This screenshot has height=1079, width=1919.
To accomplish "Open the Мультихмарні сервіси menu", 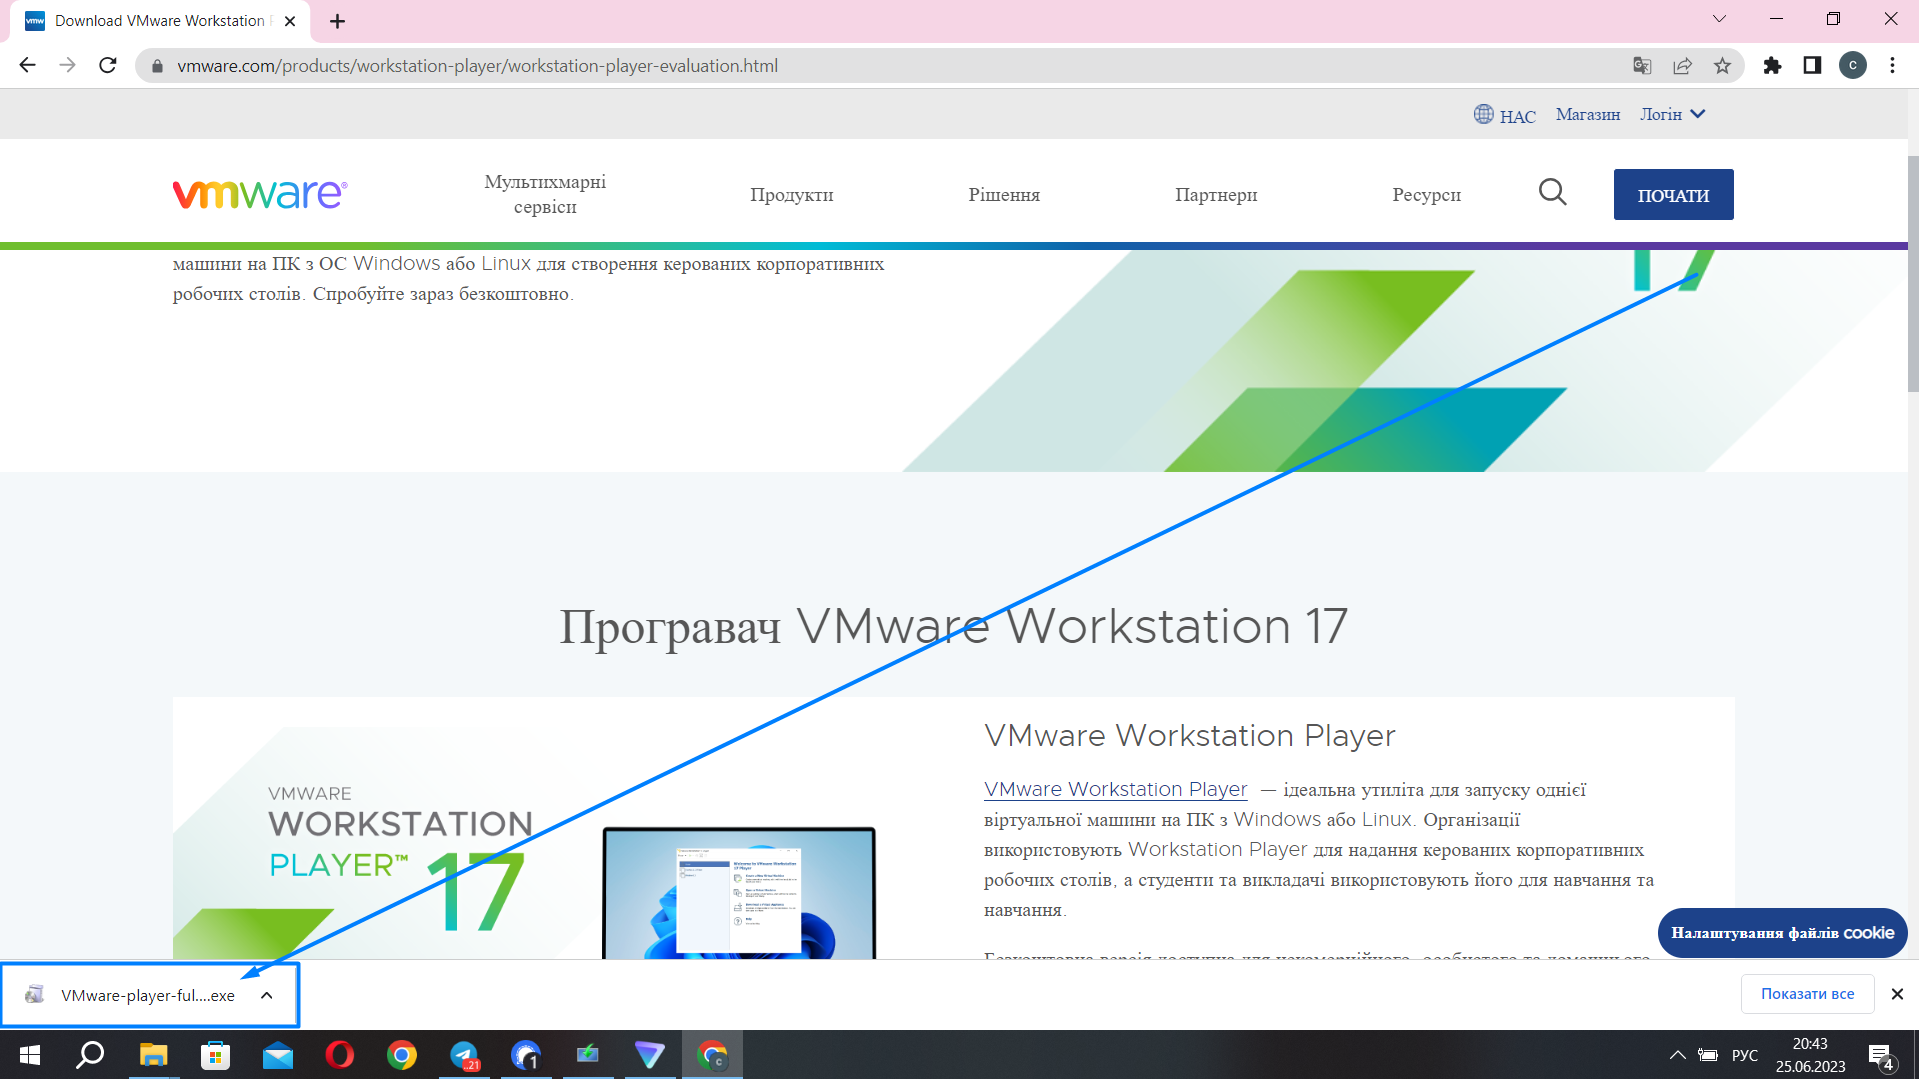I will (545, 194).
